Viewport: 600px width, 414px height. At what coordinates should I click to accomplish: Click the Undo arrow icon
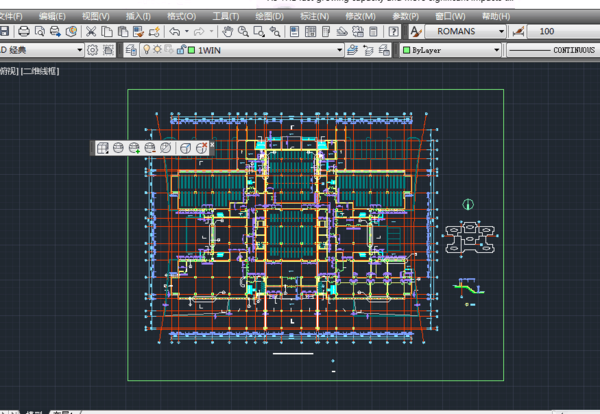(175, 32)
